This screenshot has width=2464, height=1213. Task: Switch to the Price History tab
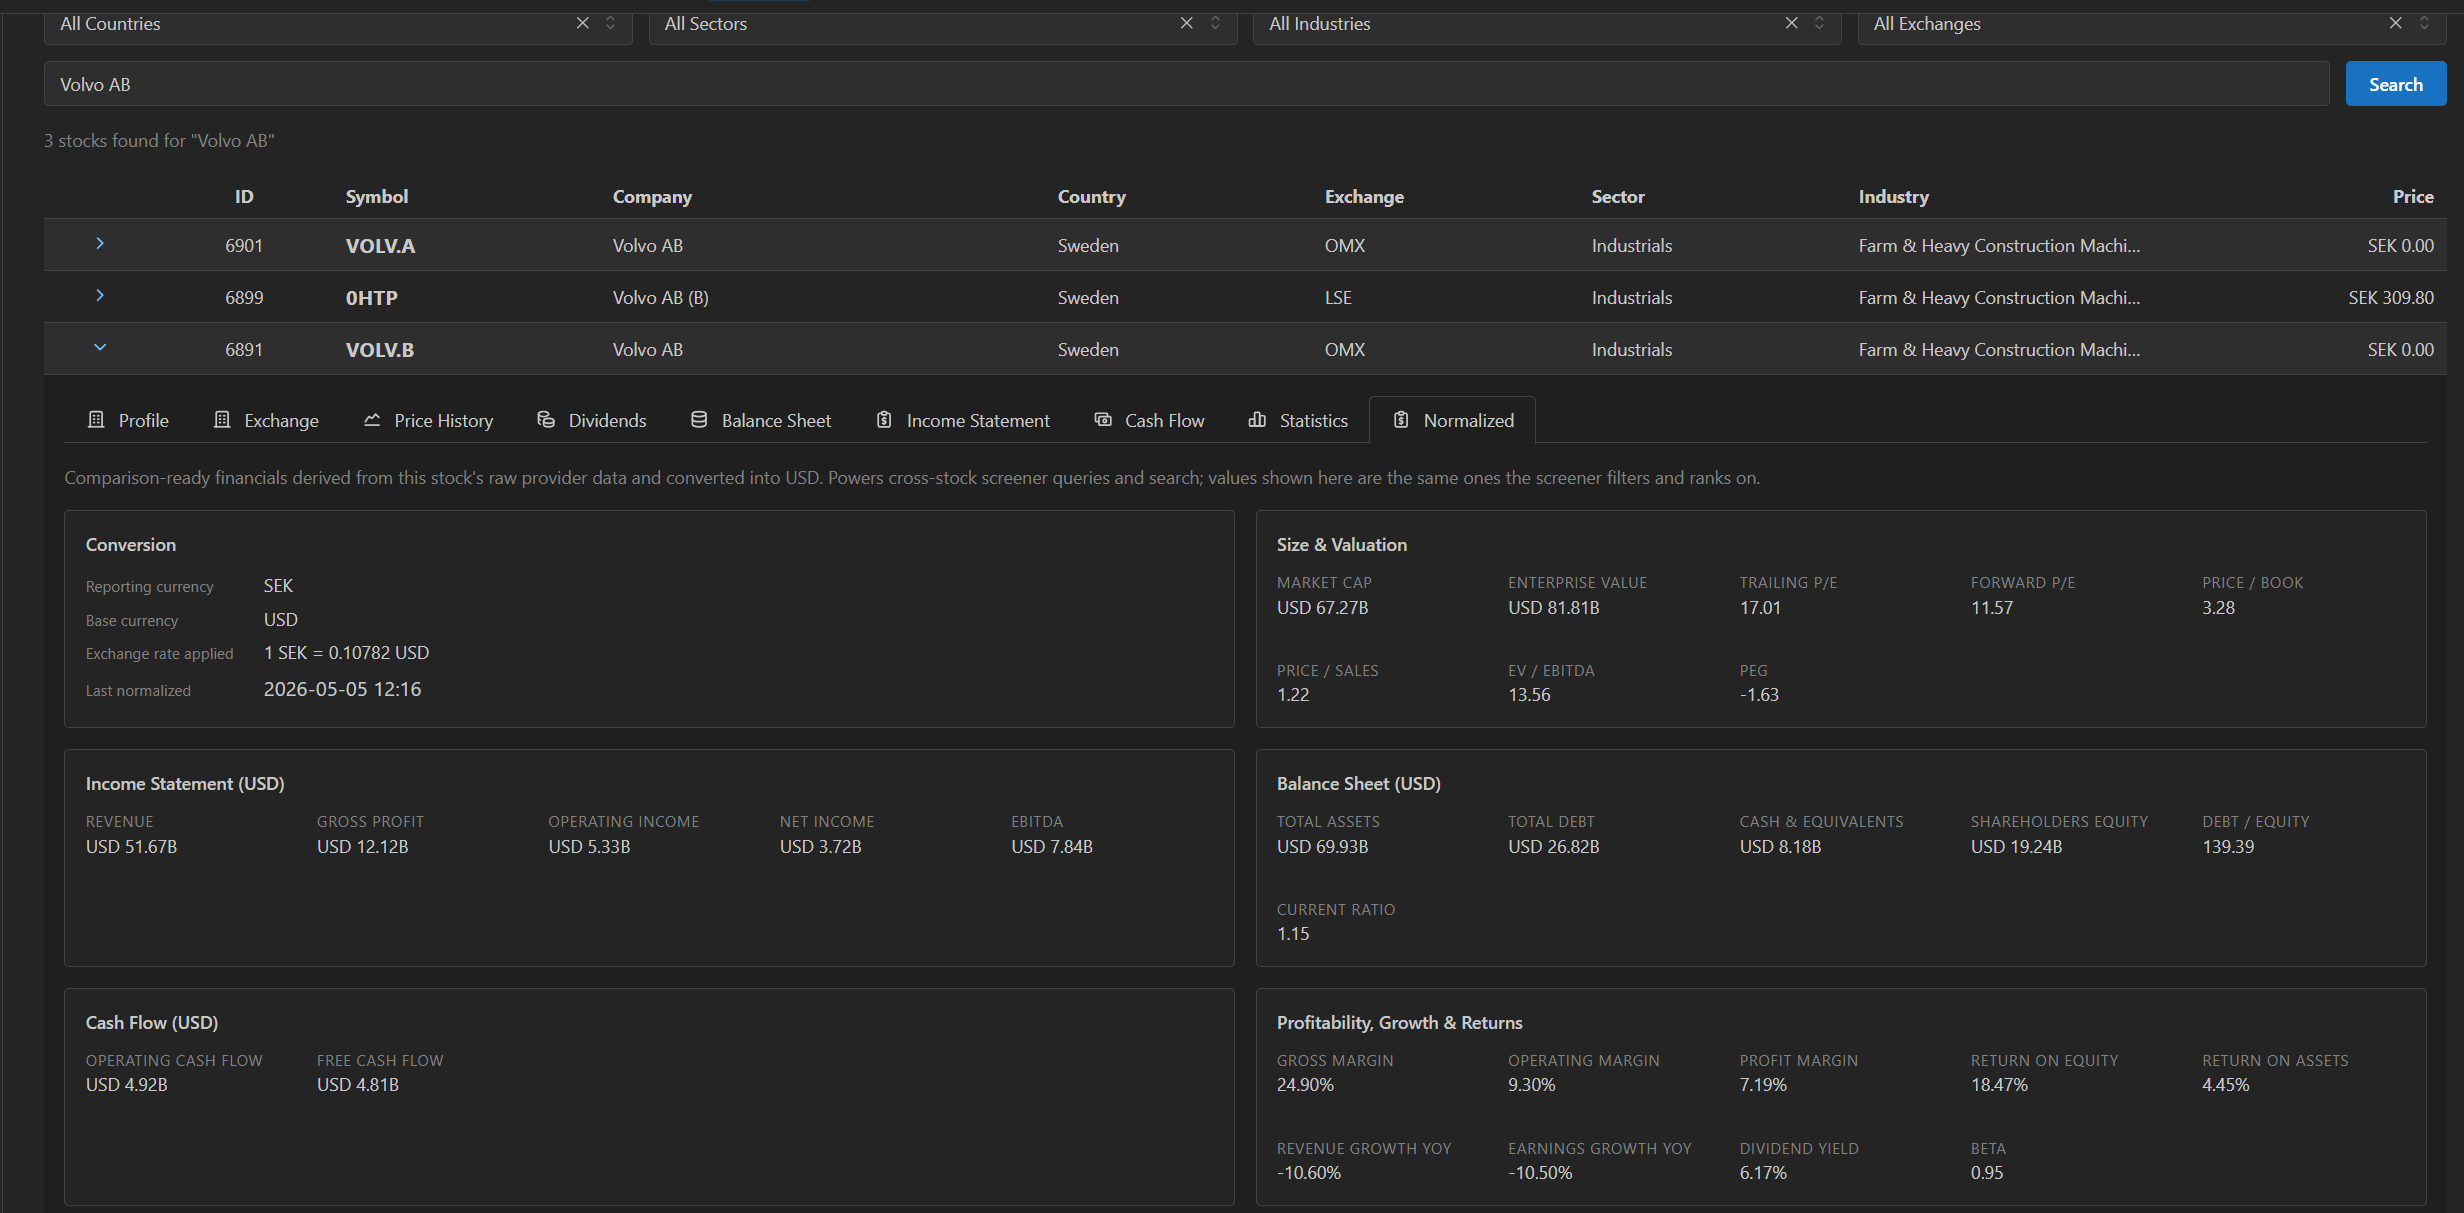click(429, 421)
